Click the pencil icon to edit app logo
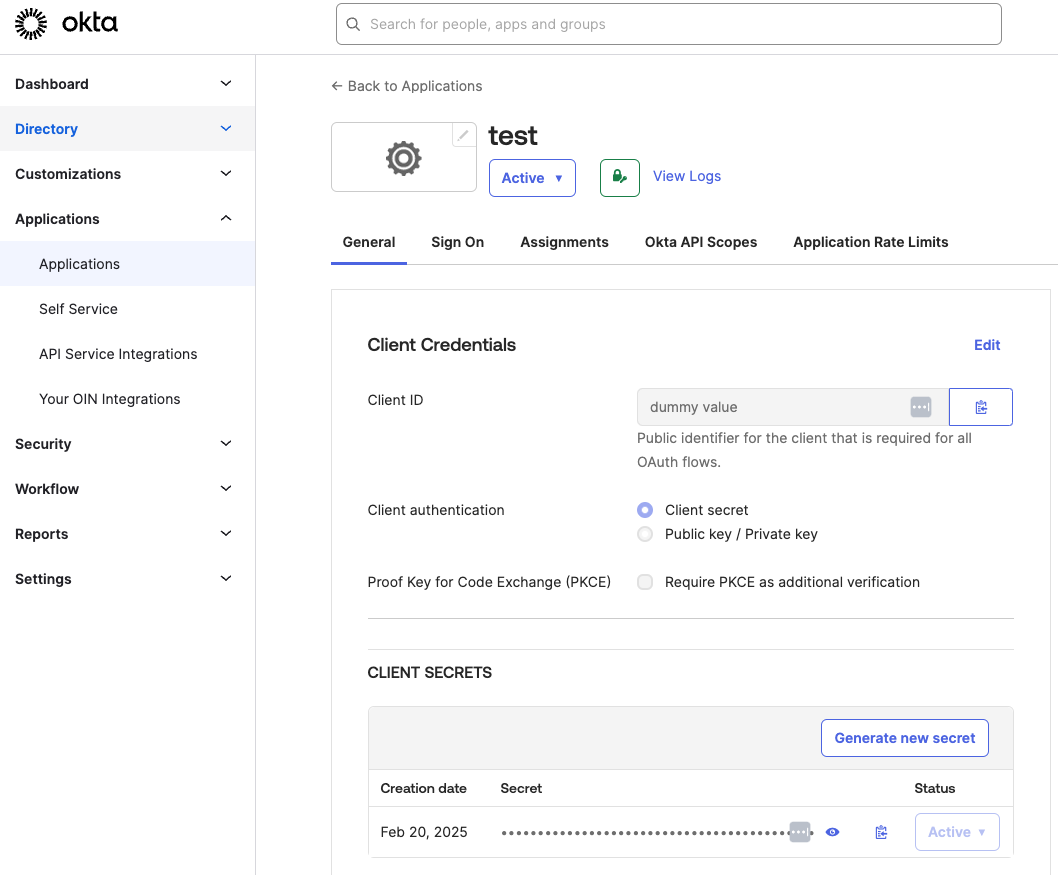 pyautogui.click(x=463, y=135)
